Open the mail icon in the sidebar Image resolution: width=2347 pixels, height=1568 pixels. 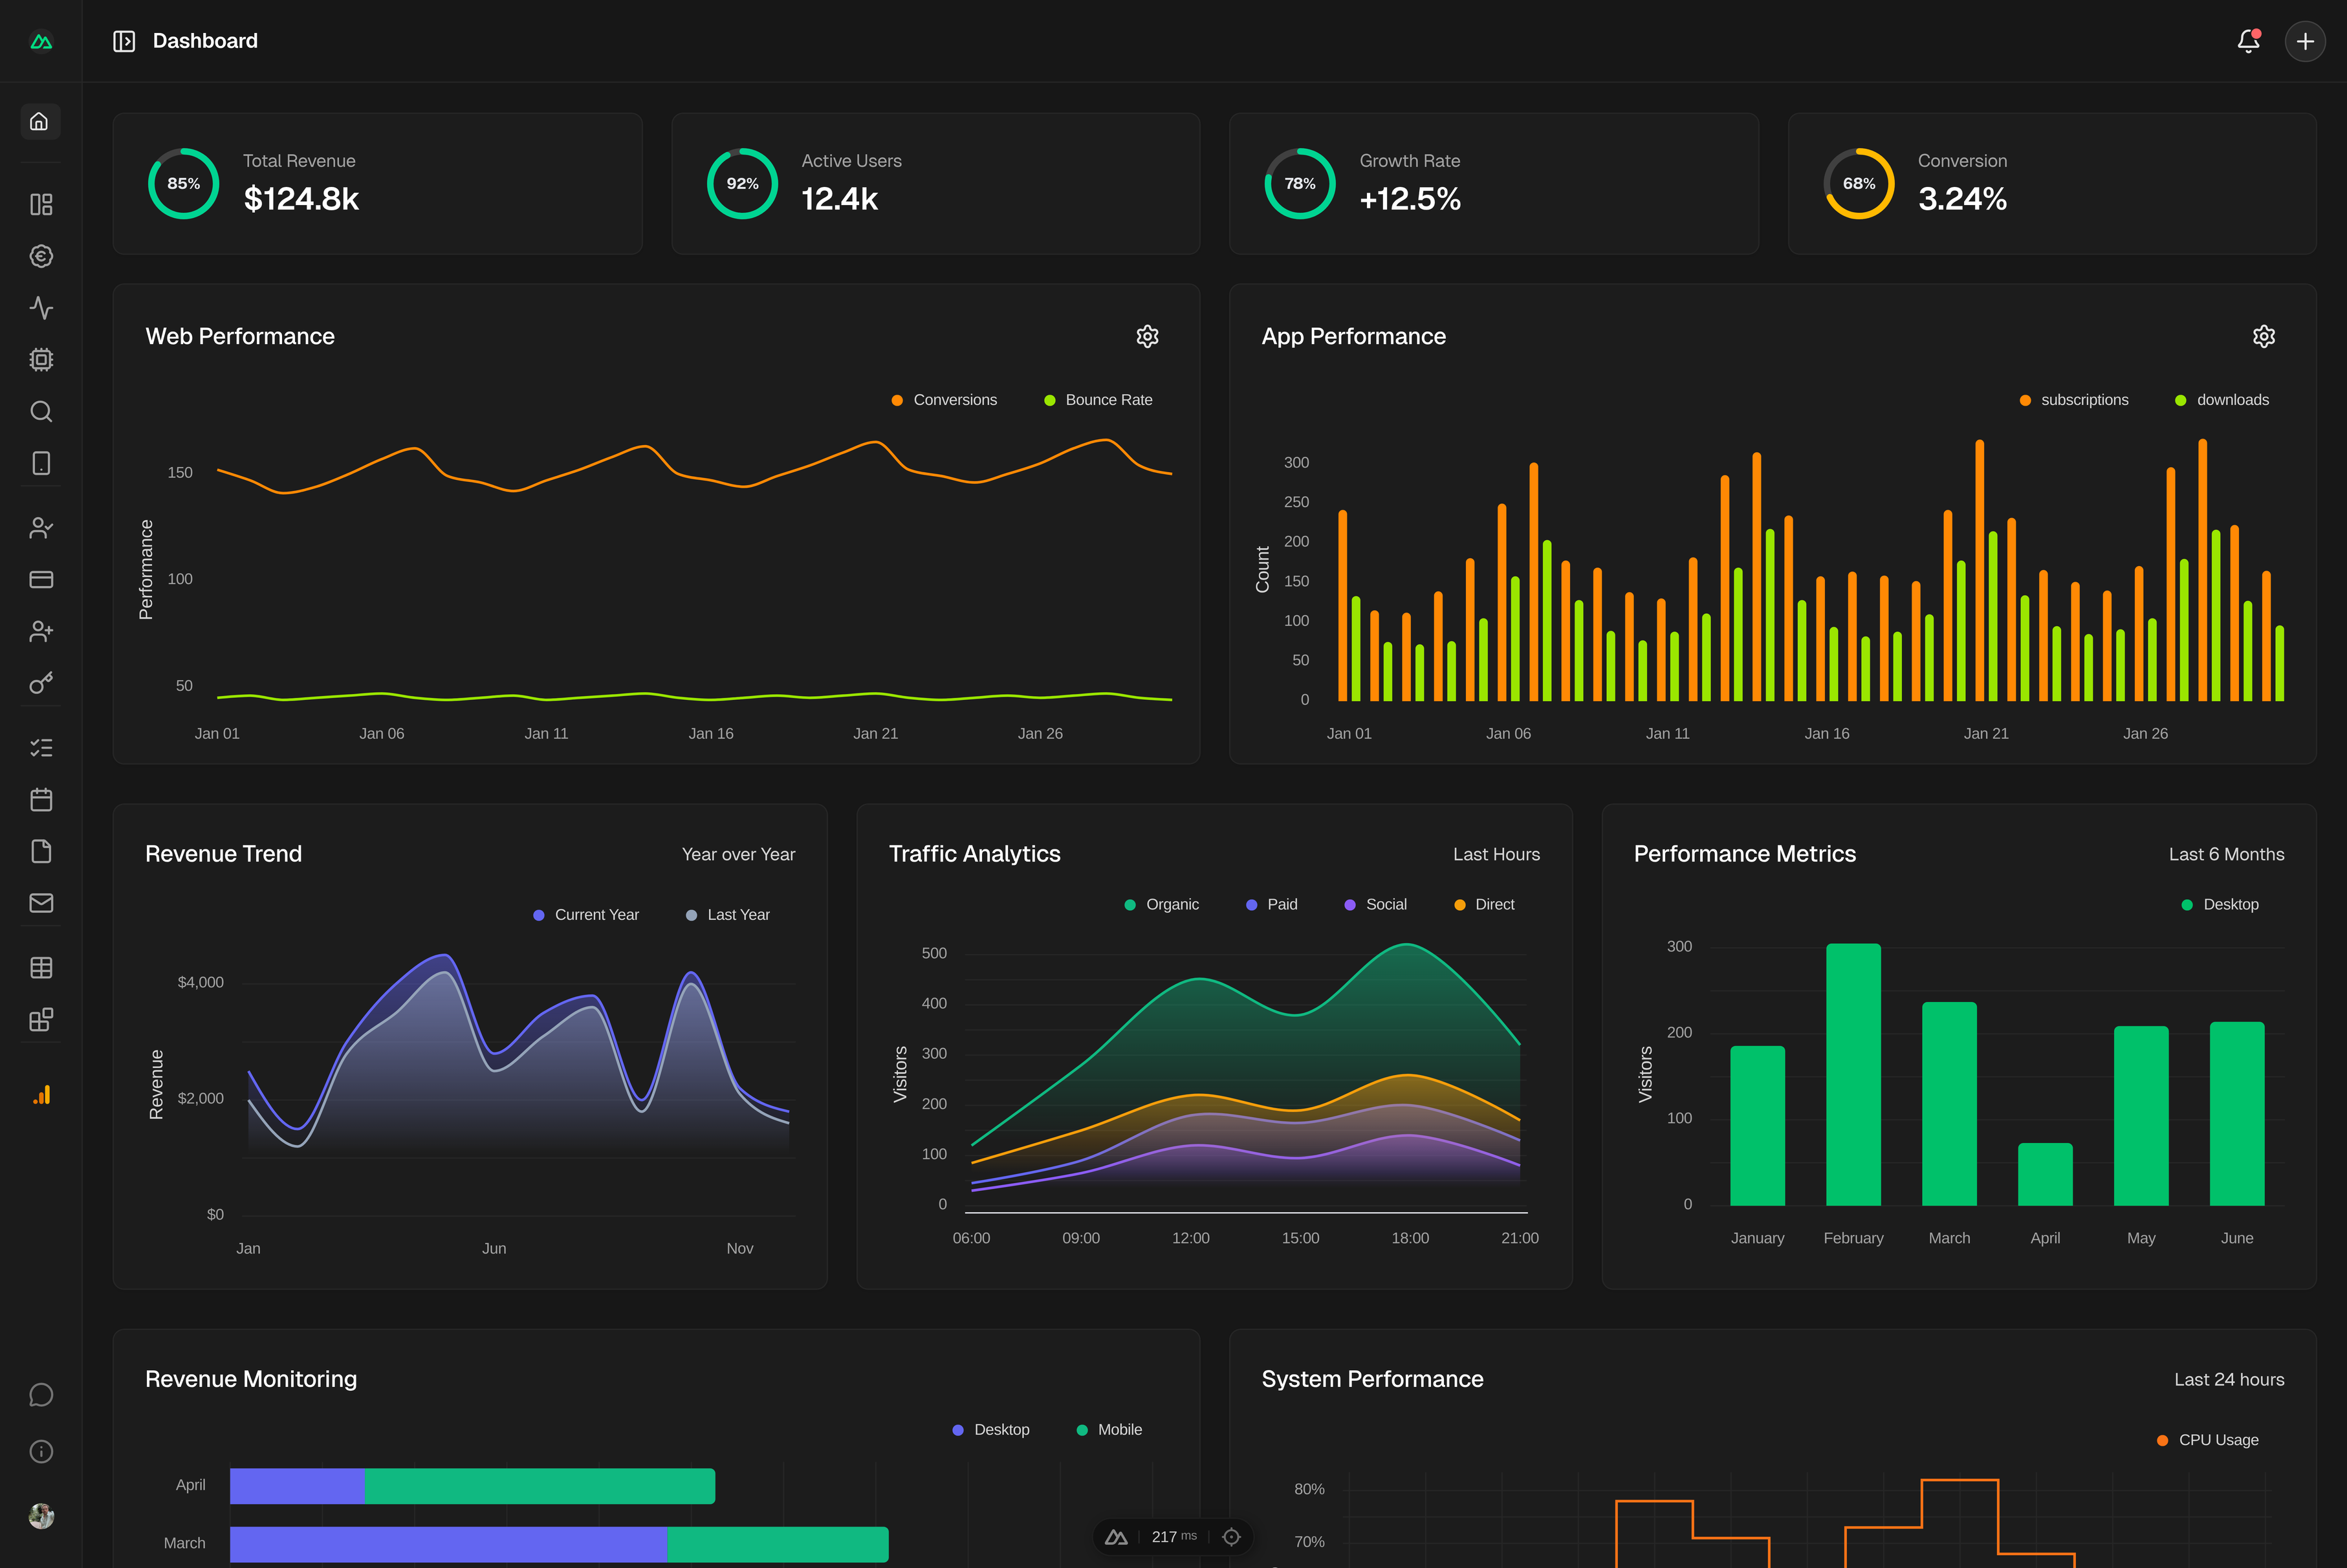(40, 903)
